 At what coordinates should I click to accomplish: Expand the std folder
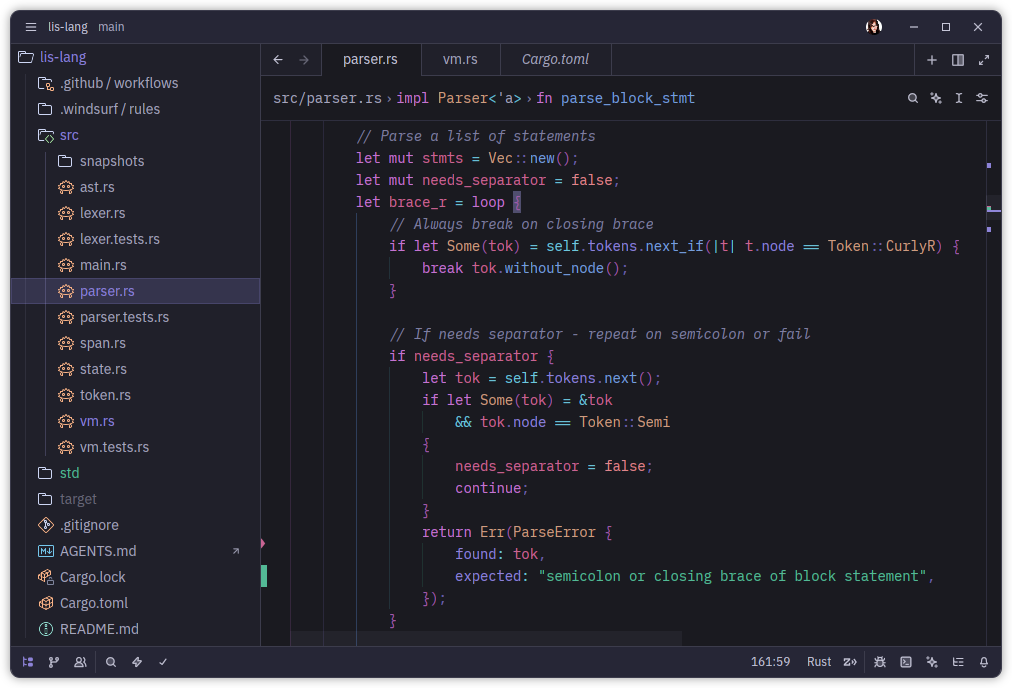coord(136,473)
